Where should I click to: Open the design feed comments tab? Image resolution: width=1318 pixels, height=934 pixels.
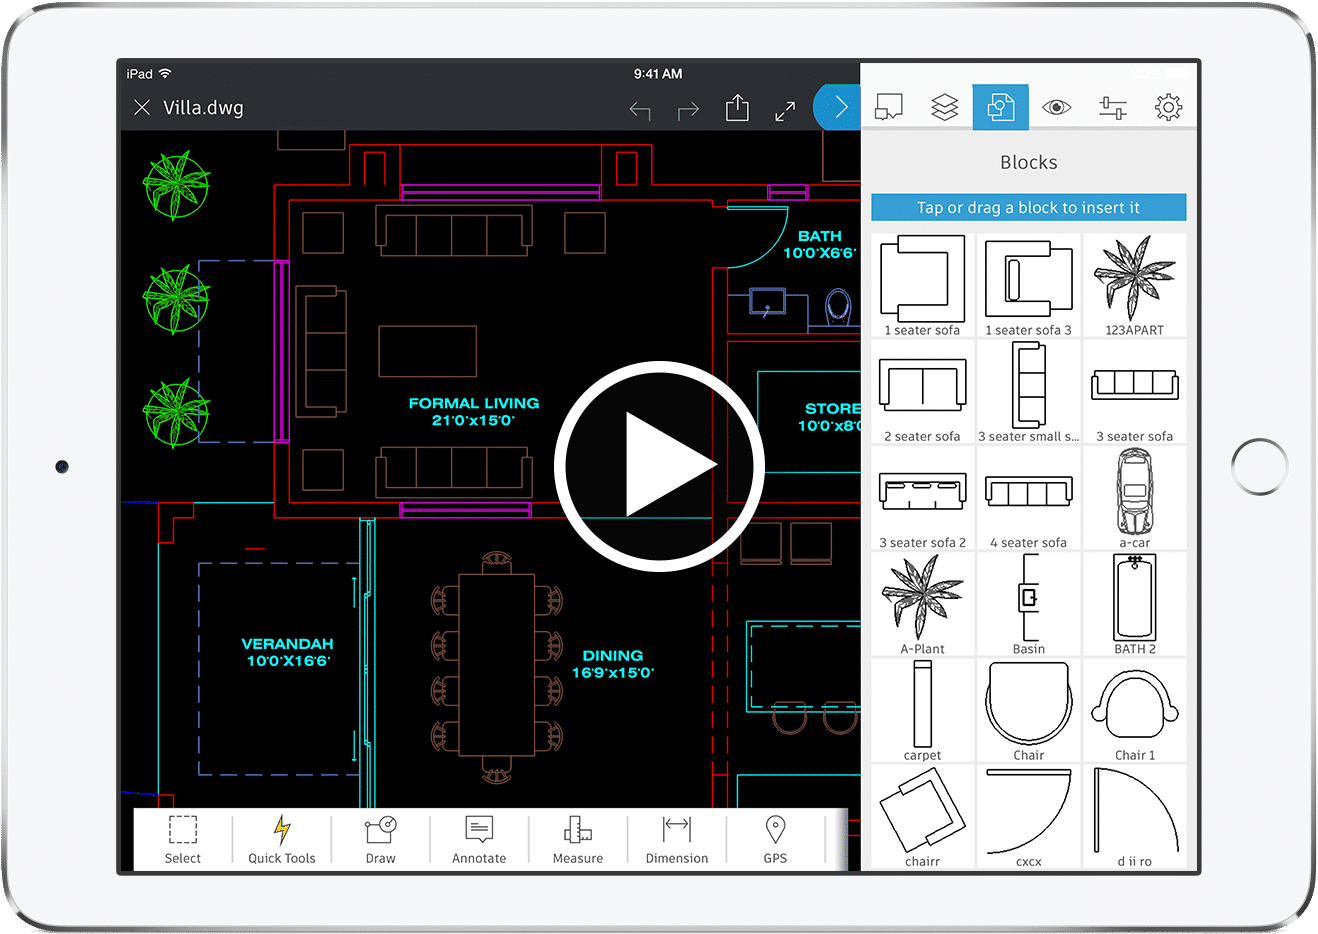tap(888, 107)
